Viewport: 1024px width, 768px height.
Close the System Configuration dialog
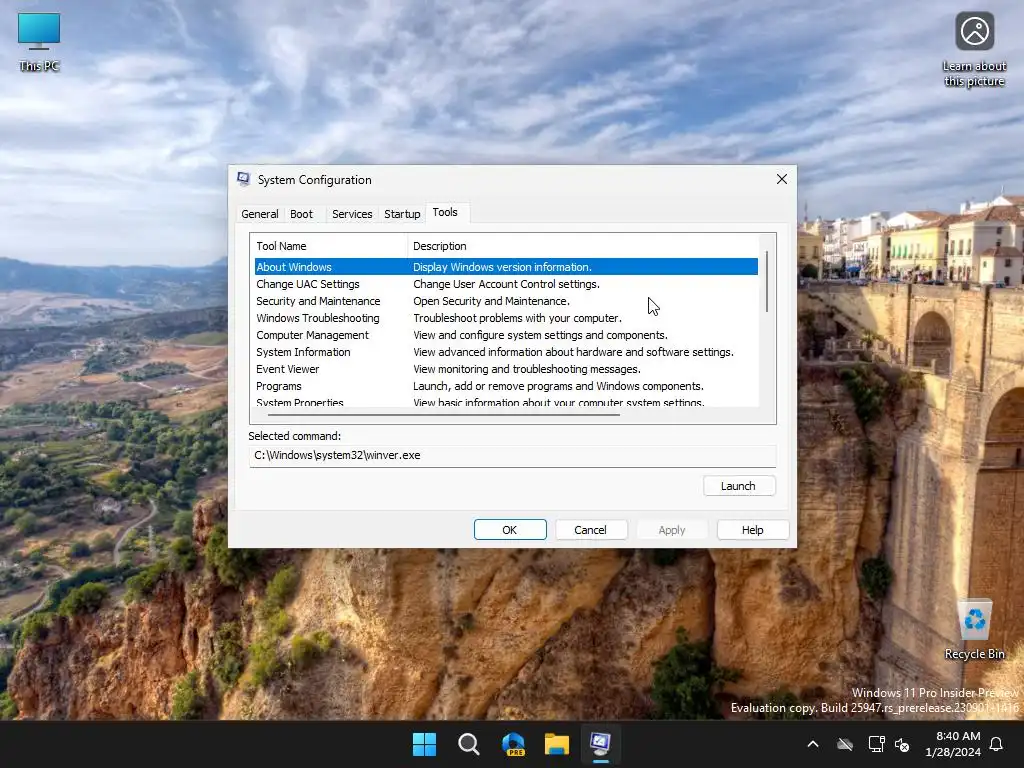pyautogui.click(x=782, y=179)
